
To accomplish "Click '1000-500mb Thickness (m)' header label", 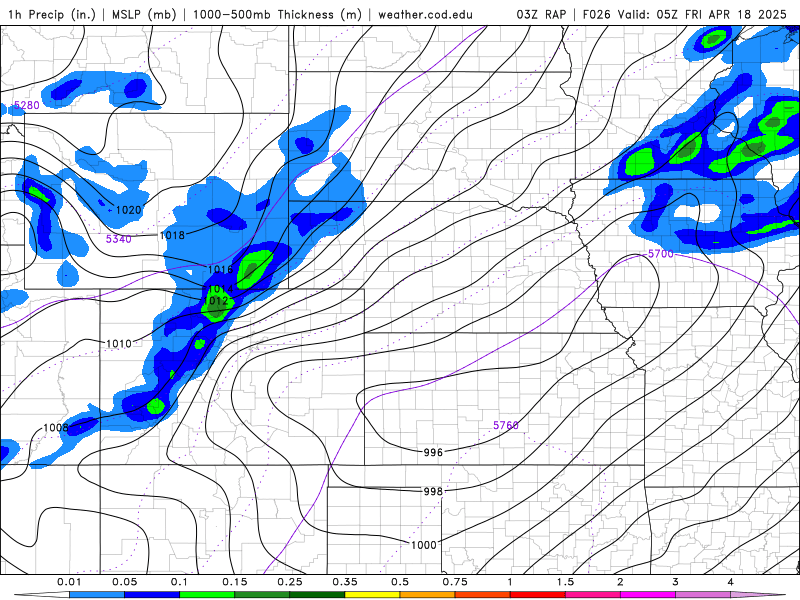I will click(277, 14).
